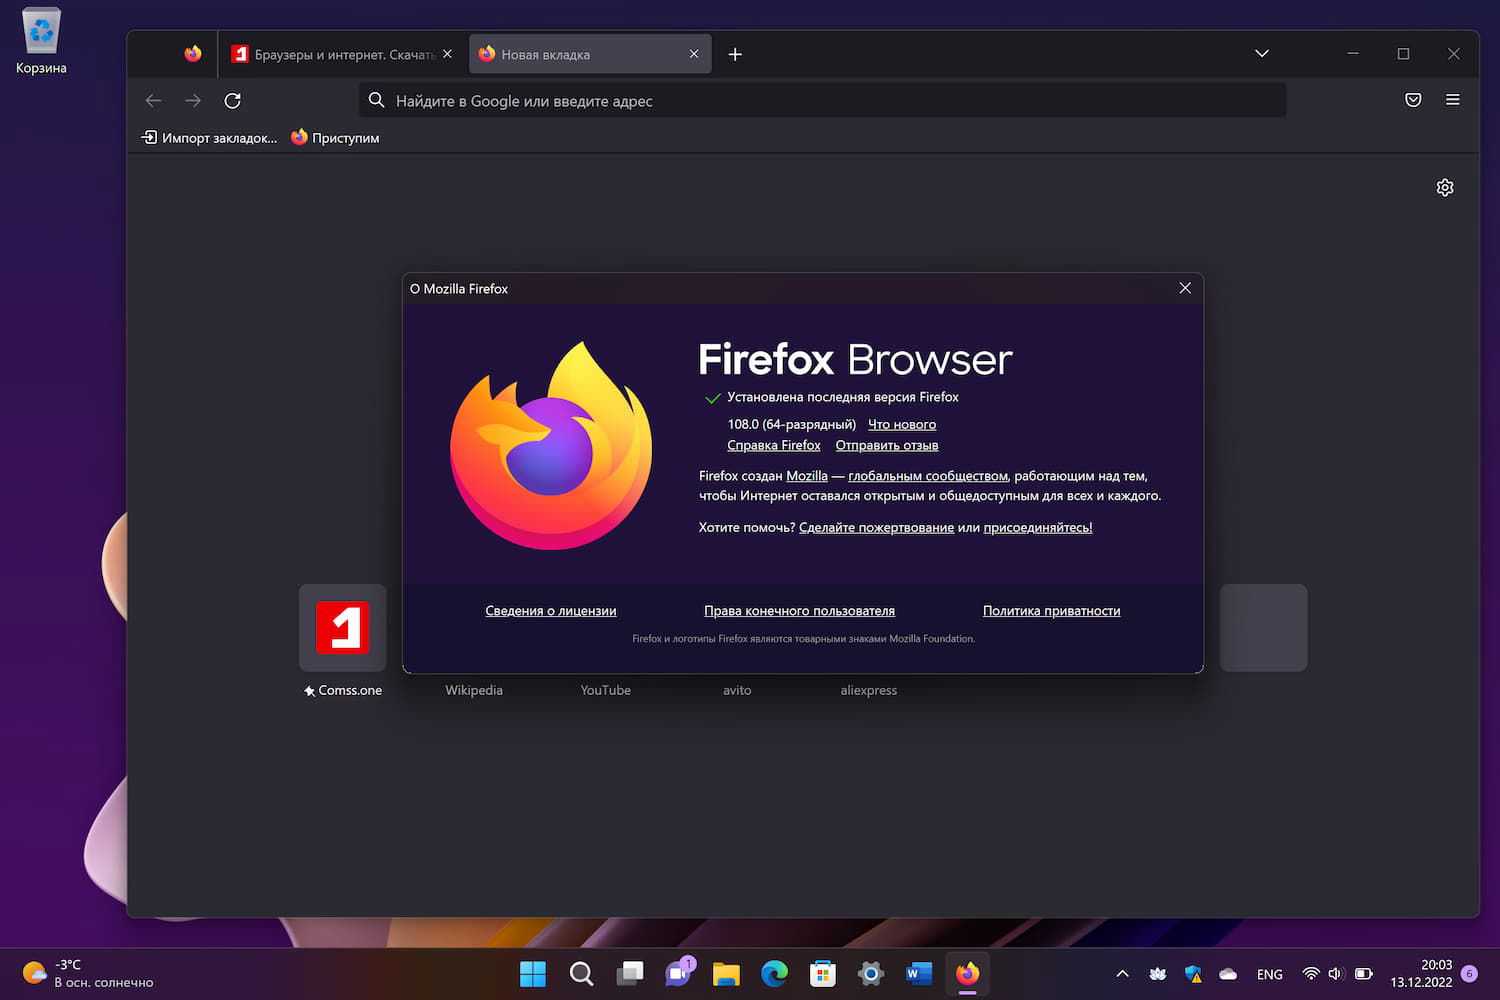Open File Explorer from the taskbar

pos(726,973)
